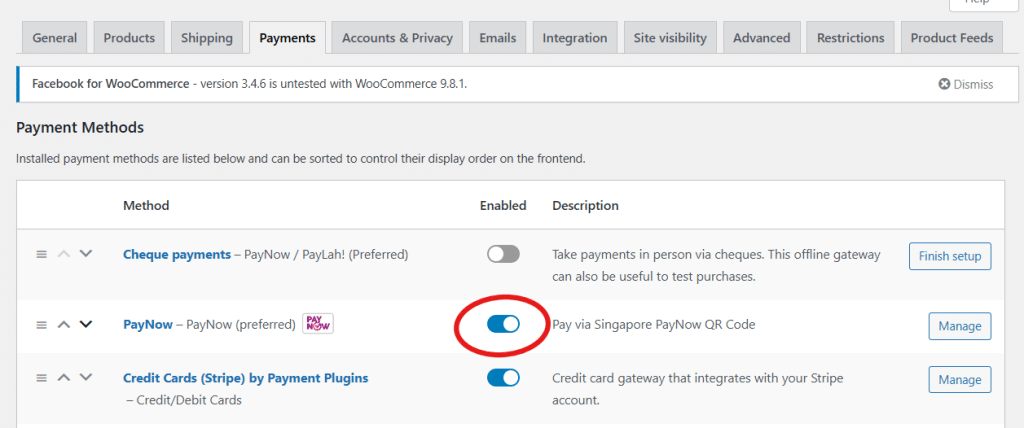Move Credit Cards (Stripe) down with arrow
This screenshot has height=428, width=1024.
click(x=86, y=377)
